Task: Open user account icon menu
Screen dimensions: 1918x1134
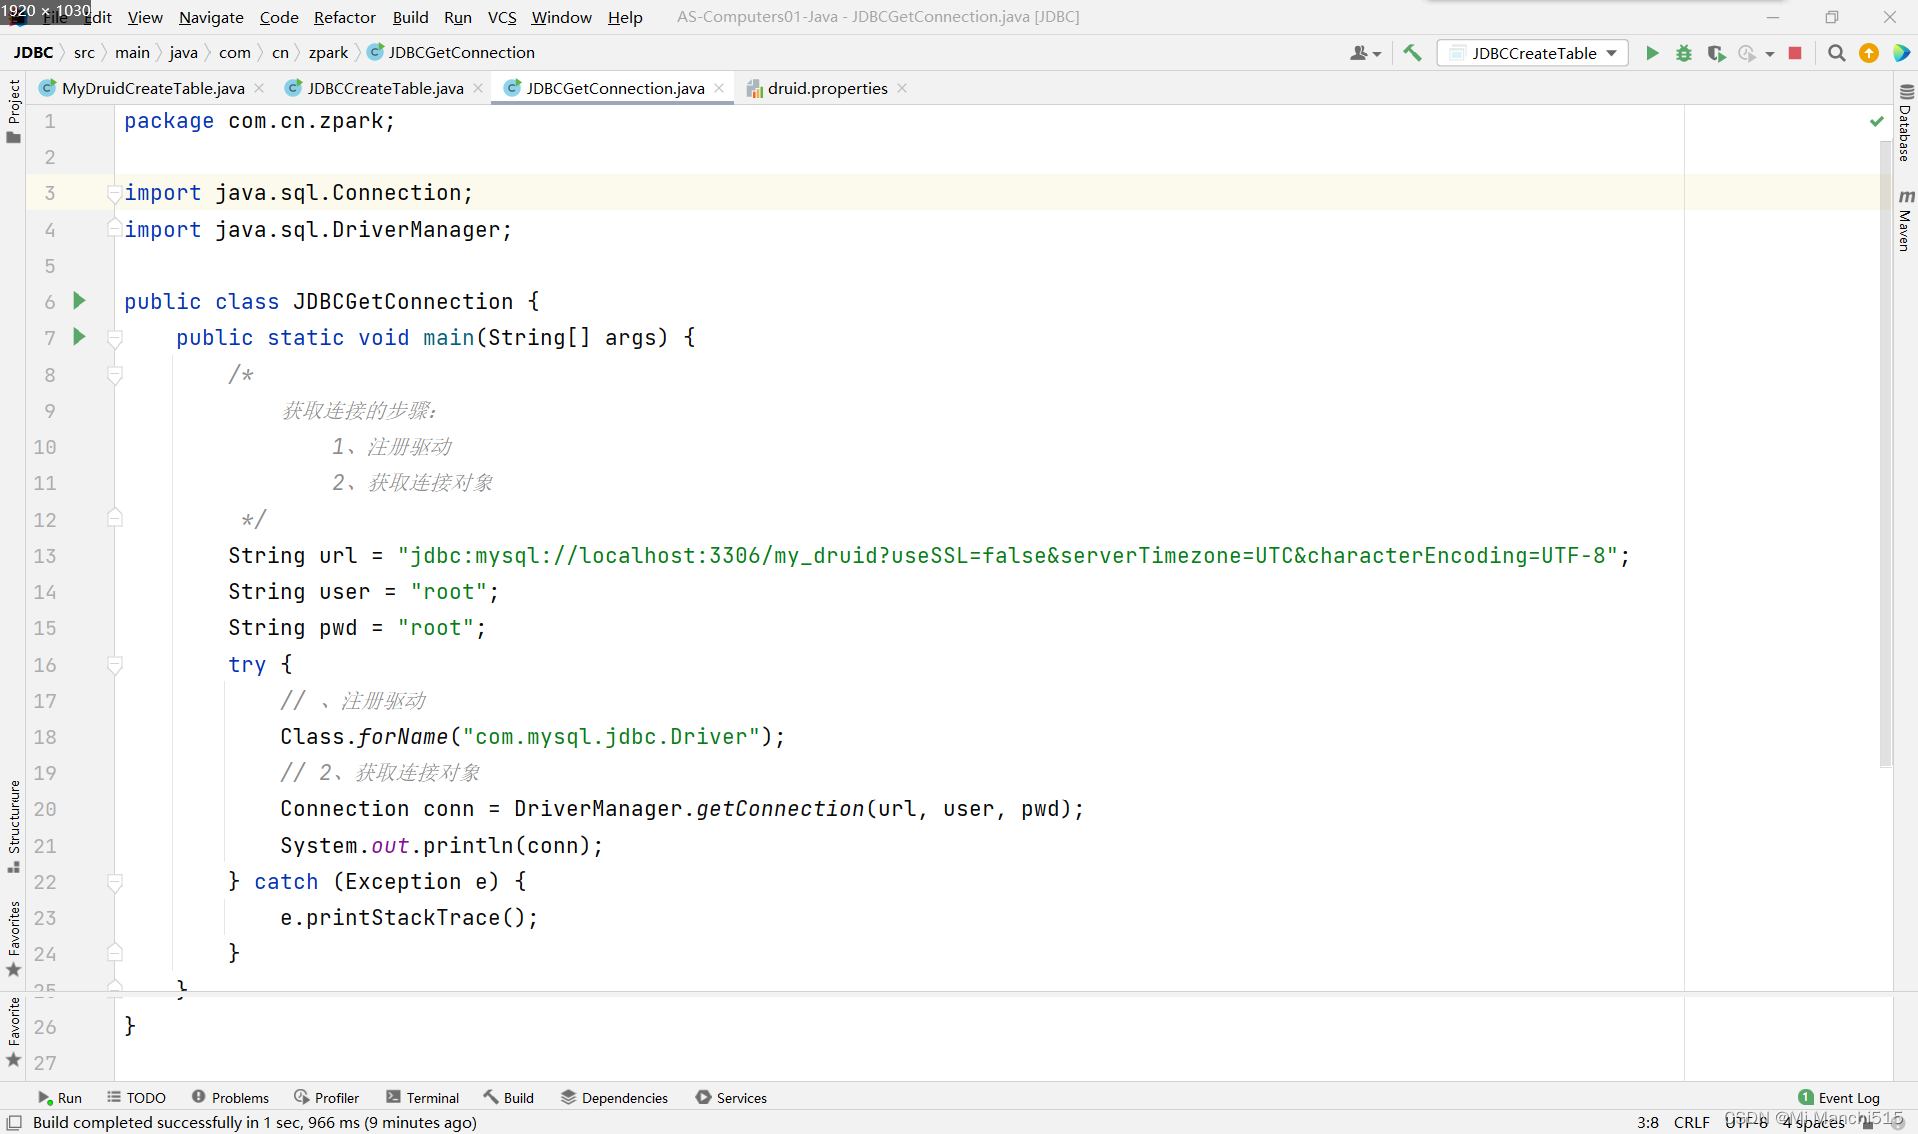Action: (1365, 53)
